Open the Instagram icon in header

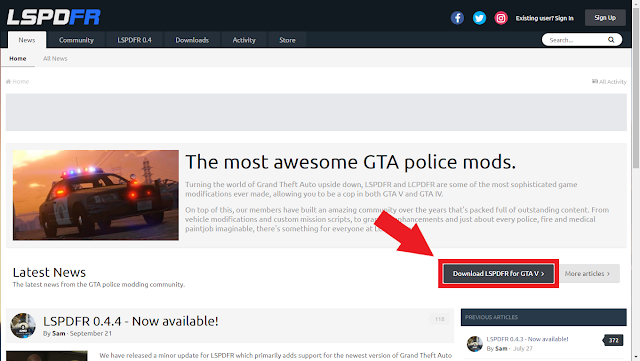tap(501, 18)
